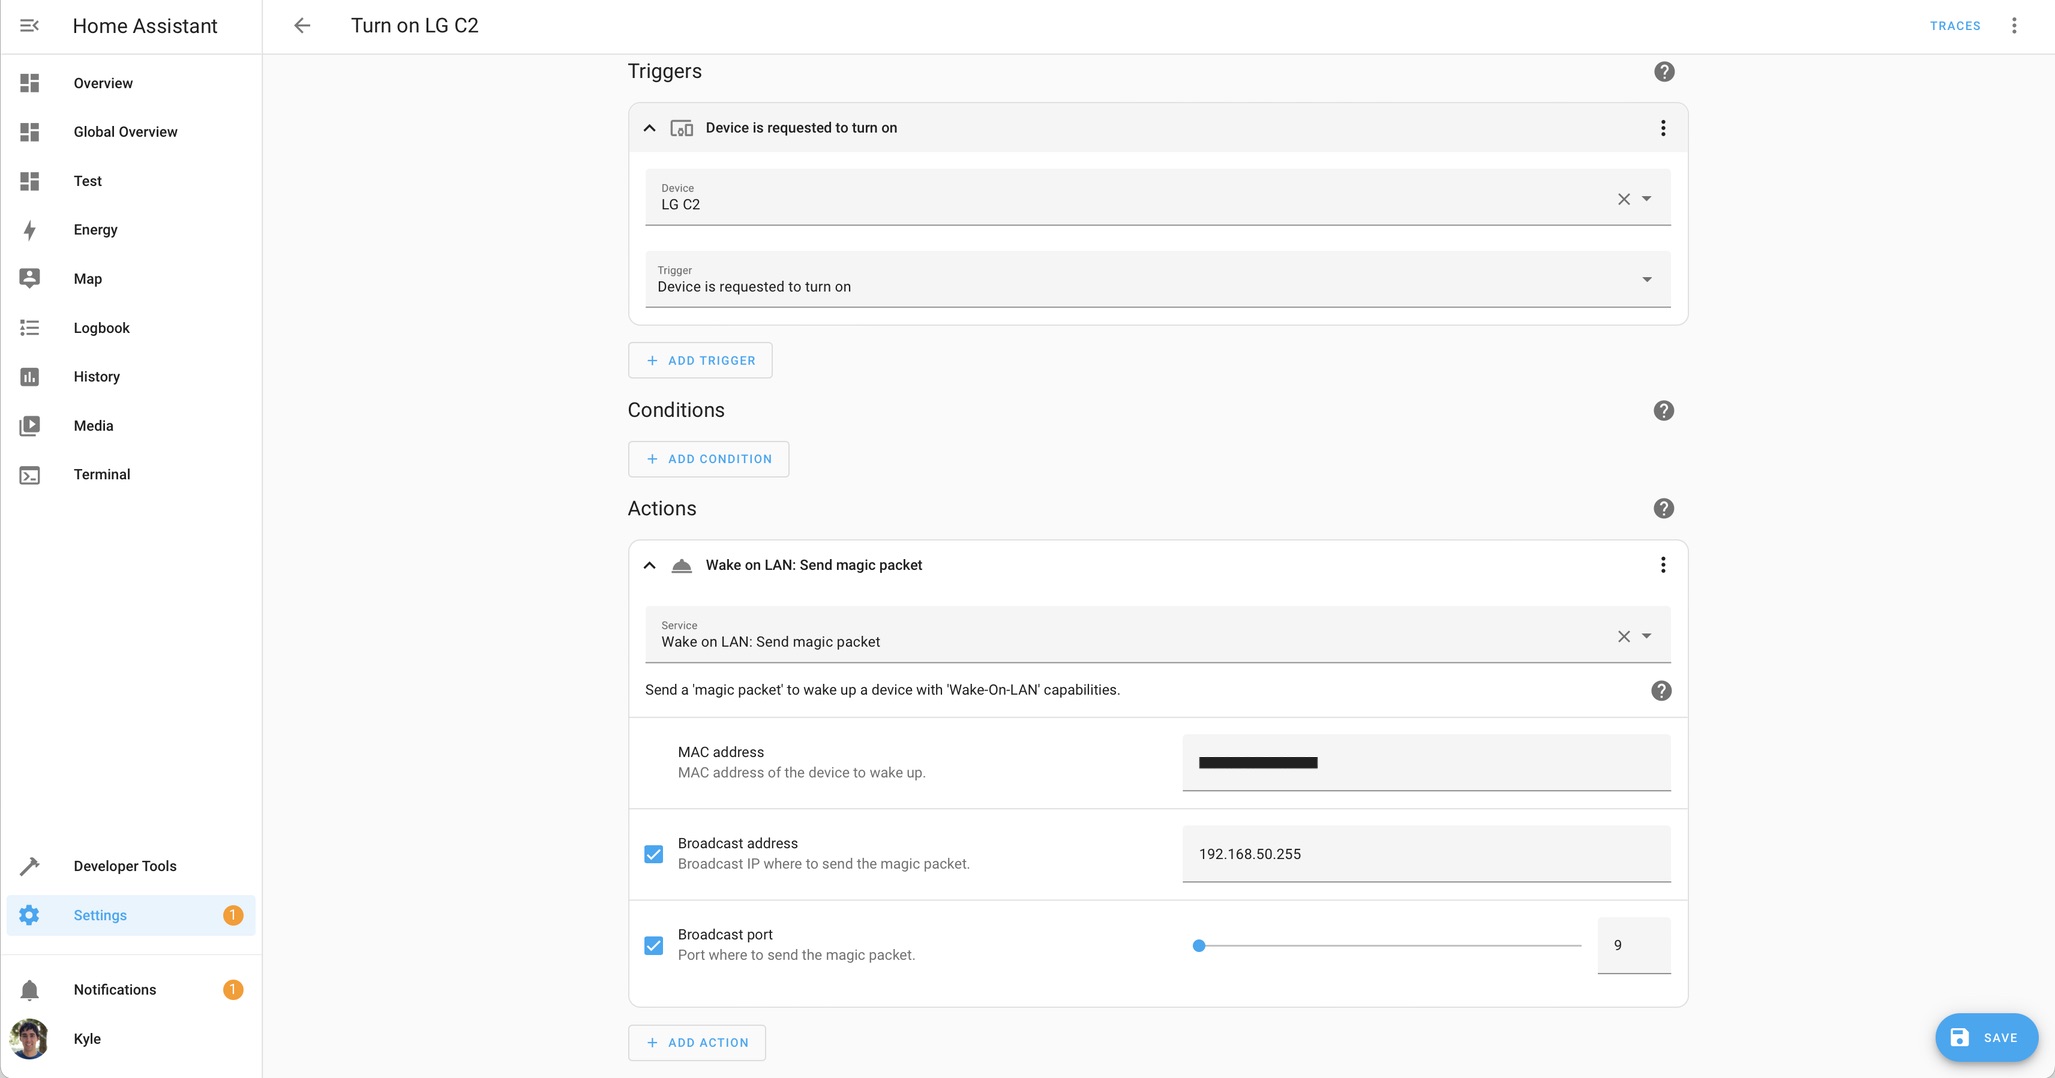Open Map in the sidebar
The height and width of the screenshot is (1078, 2055).
click(131, 279)
